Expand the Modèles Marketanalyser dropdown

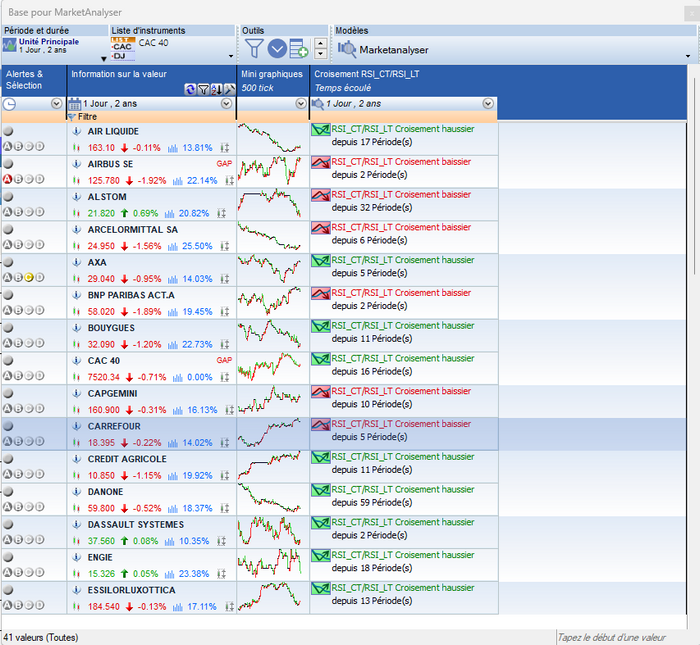coord(688,56)
